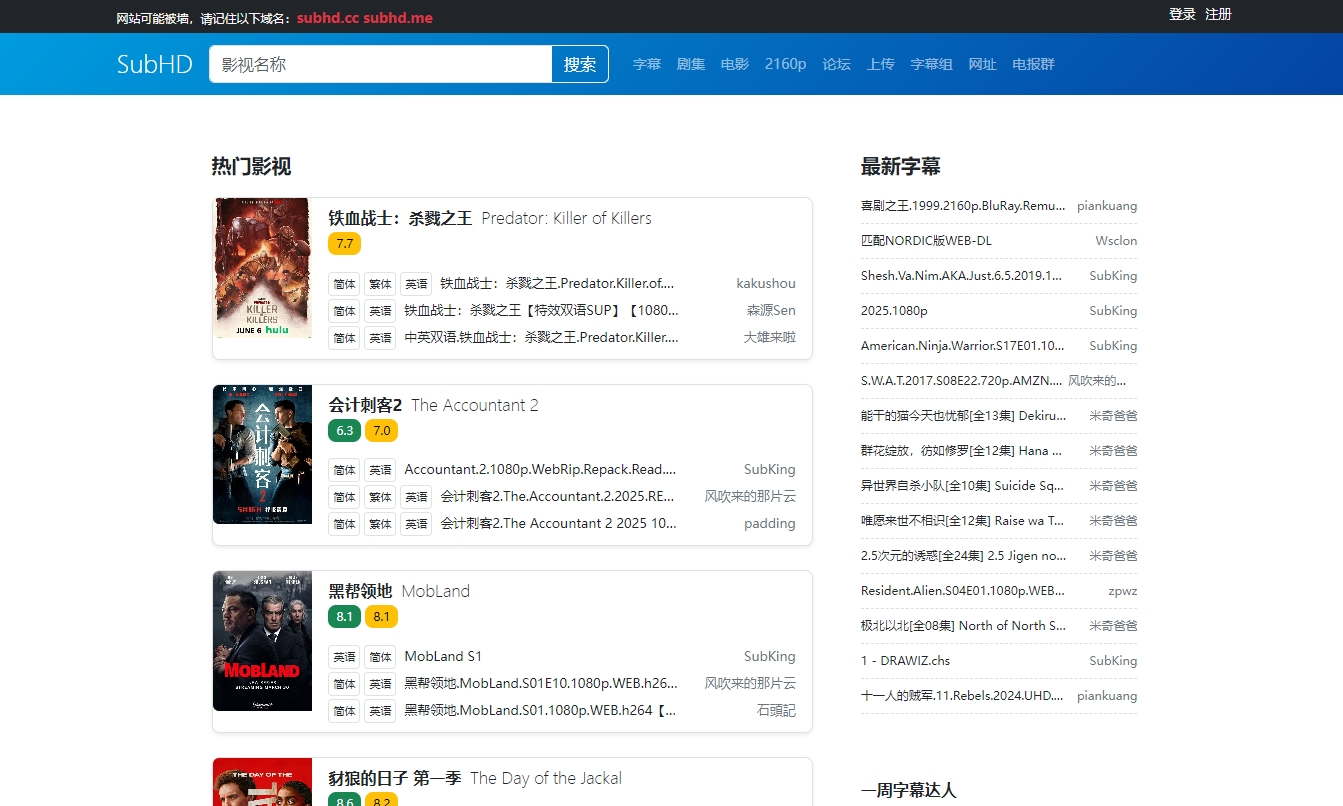The height and width of the screenshot is (806, 1343).
Task: Open subtitle 中英双语.铁血战士：杀戮之王.Predator.Killer
Action: tap(541, 337)
